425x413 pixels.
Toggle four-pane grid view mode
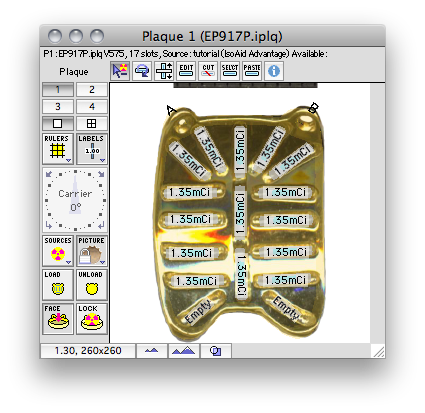(x=92, y=124)
